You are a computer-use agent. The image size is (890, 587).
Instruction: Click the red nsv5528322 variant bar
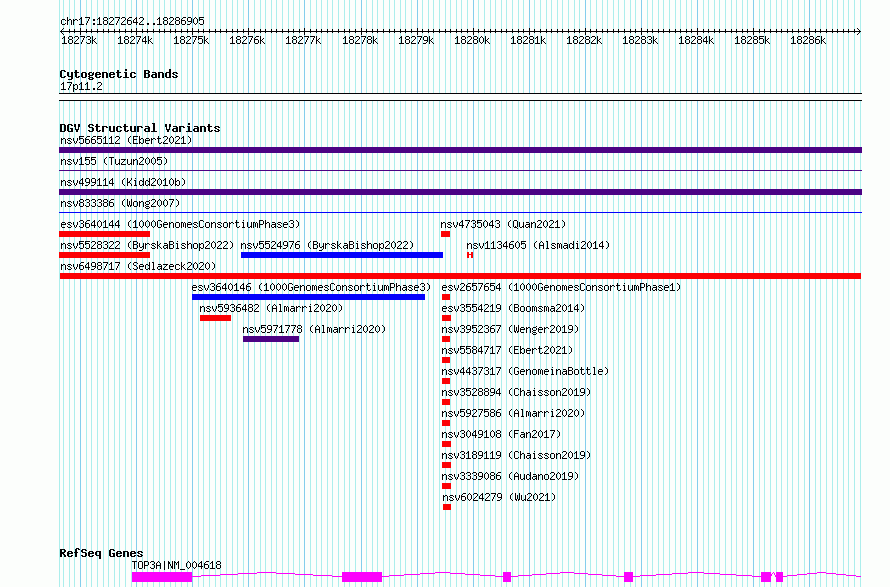point(104,255)
